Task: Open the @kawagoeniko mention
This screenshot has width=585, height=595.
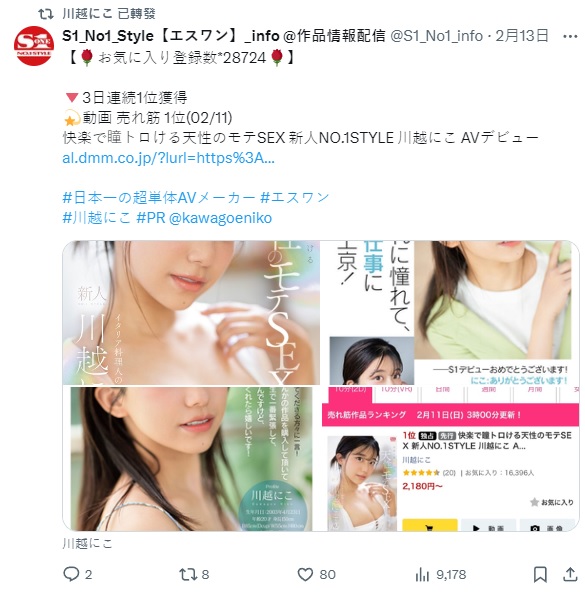Action: [x=220, y=218]
